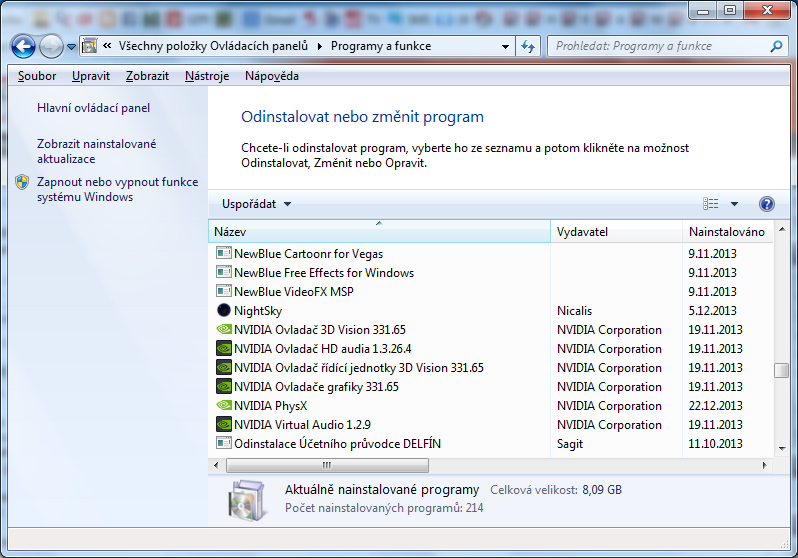Click the vertical scrollbar down arrow
Screen dimensions: 798x558
coord(782,449)
